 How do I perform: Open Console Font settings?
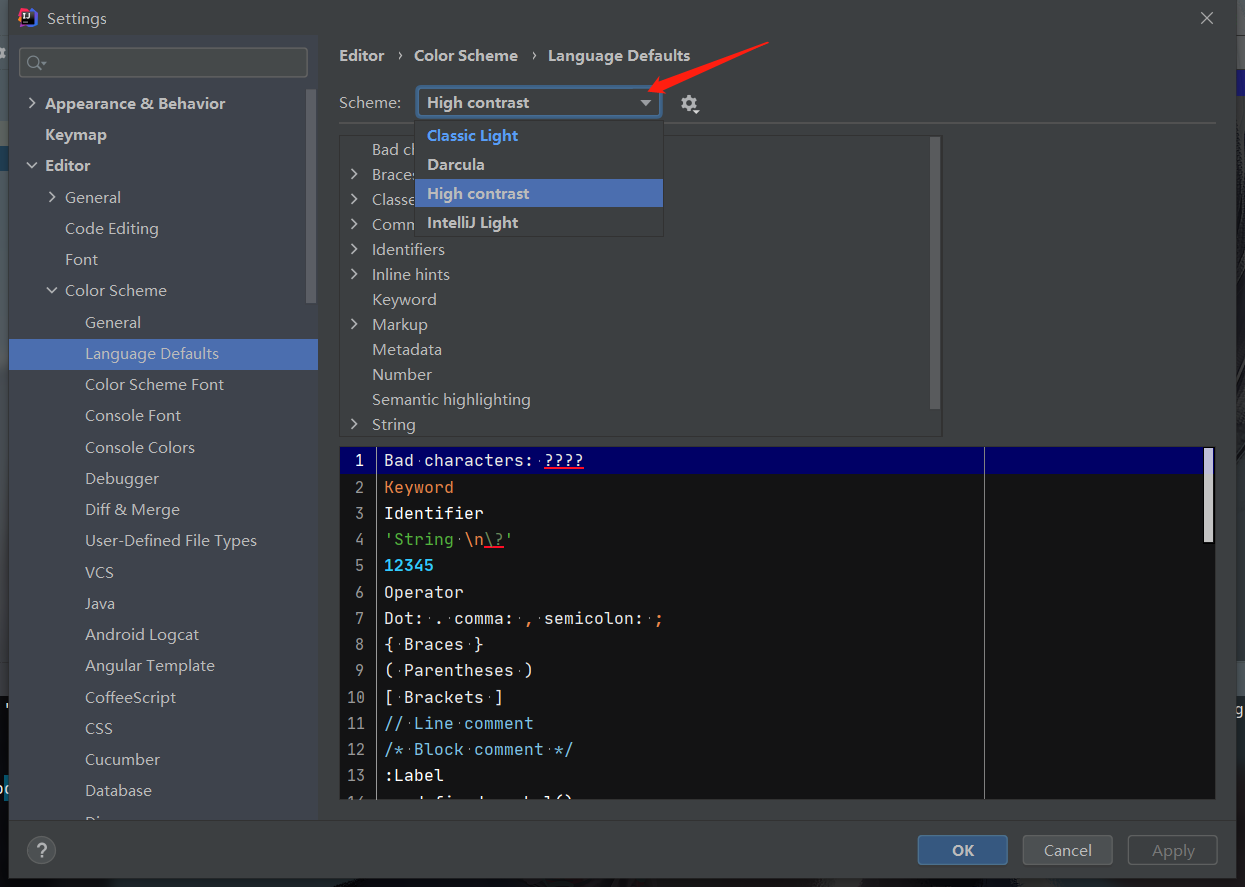133,415
